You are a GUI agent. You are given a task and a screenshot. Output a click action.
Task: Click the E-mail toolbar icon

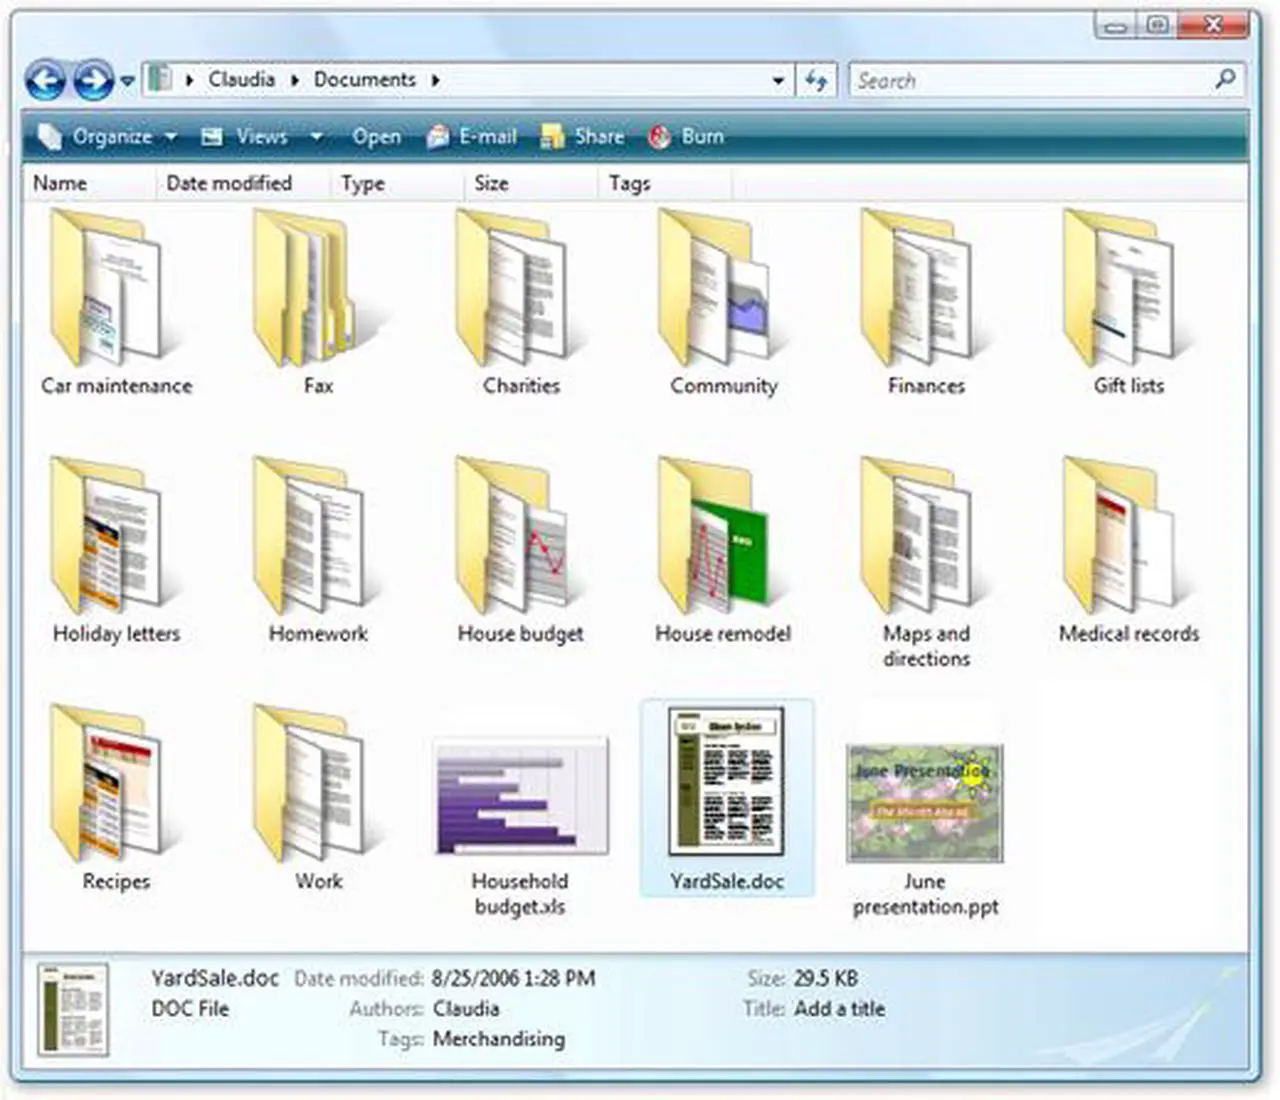click(x=437, y=137)
